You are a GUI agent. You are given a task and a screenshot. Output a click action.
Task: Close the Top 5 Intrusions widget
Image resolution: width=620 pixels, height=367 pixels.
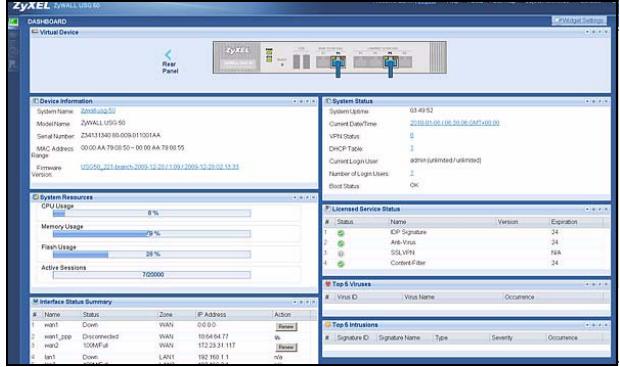pos(606,325)
